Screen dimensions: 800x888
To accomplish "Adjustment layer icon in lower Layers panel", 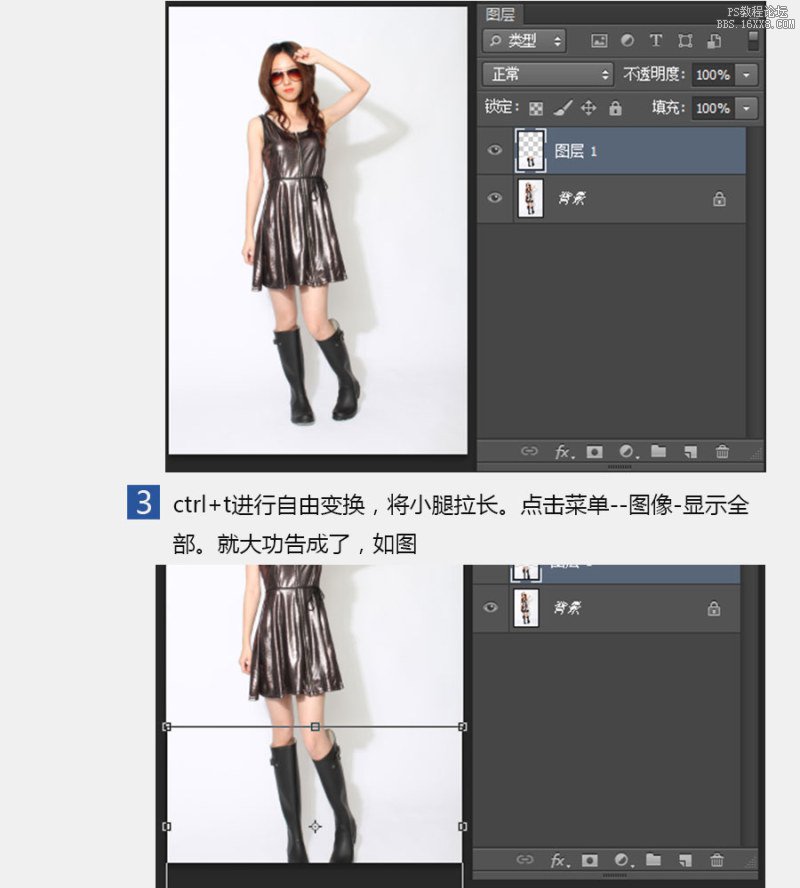I will click(623, 860).
